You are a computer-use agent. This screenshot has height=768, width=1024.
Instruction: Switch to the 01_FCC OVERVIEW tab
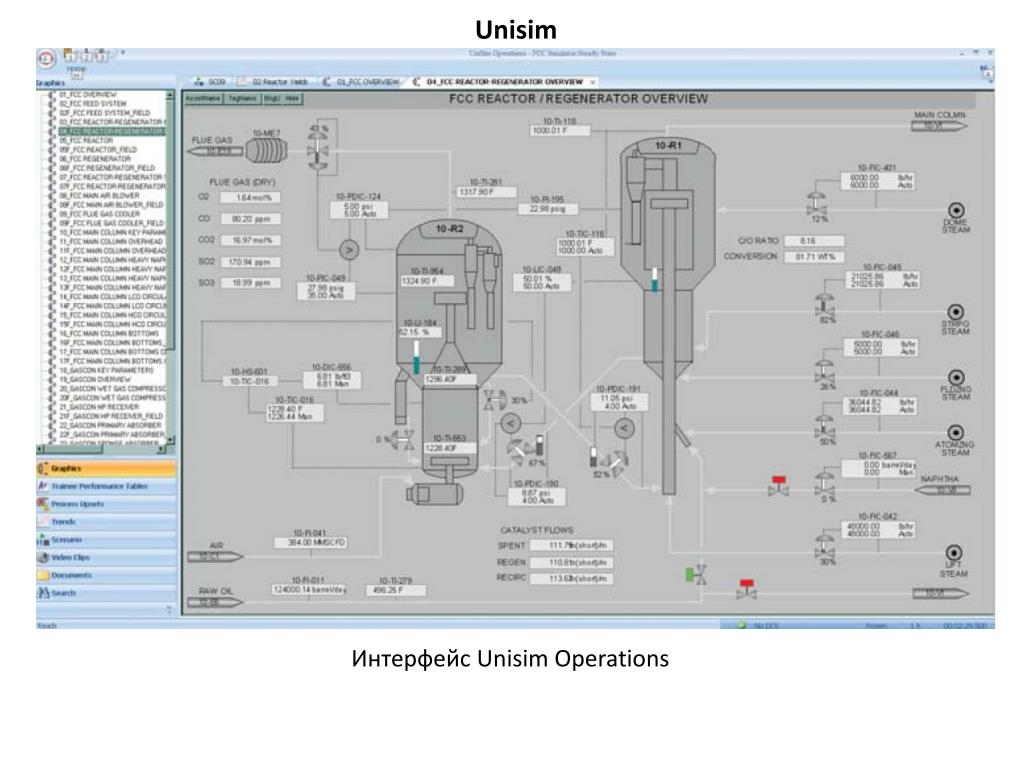361,82
